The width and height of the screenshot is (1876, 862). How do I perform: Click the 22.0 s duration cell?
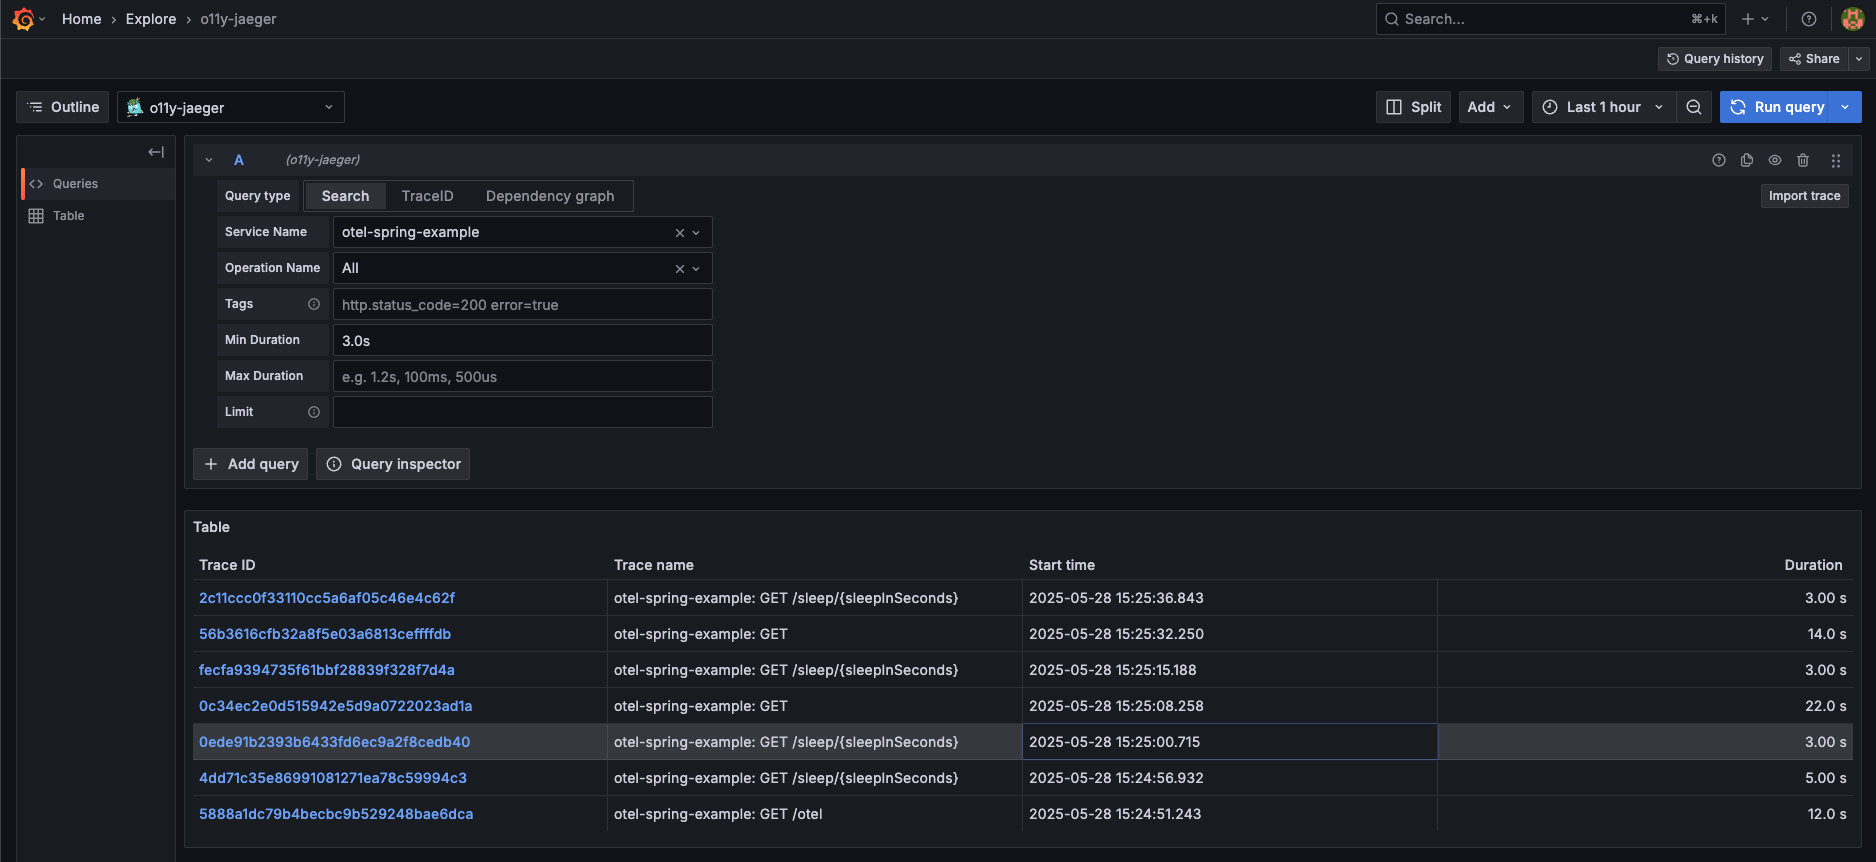[x=1645, y=706]
